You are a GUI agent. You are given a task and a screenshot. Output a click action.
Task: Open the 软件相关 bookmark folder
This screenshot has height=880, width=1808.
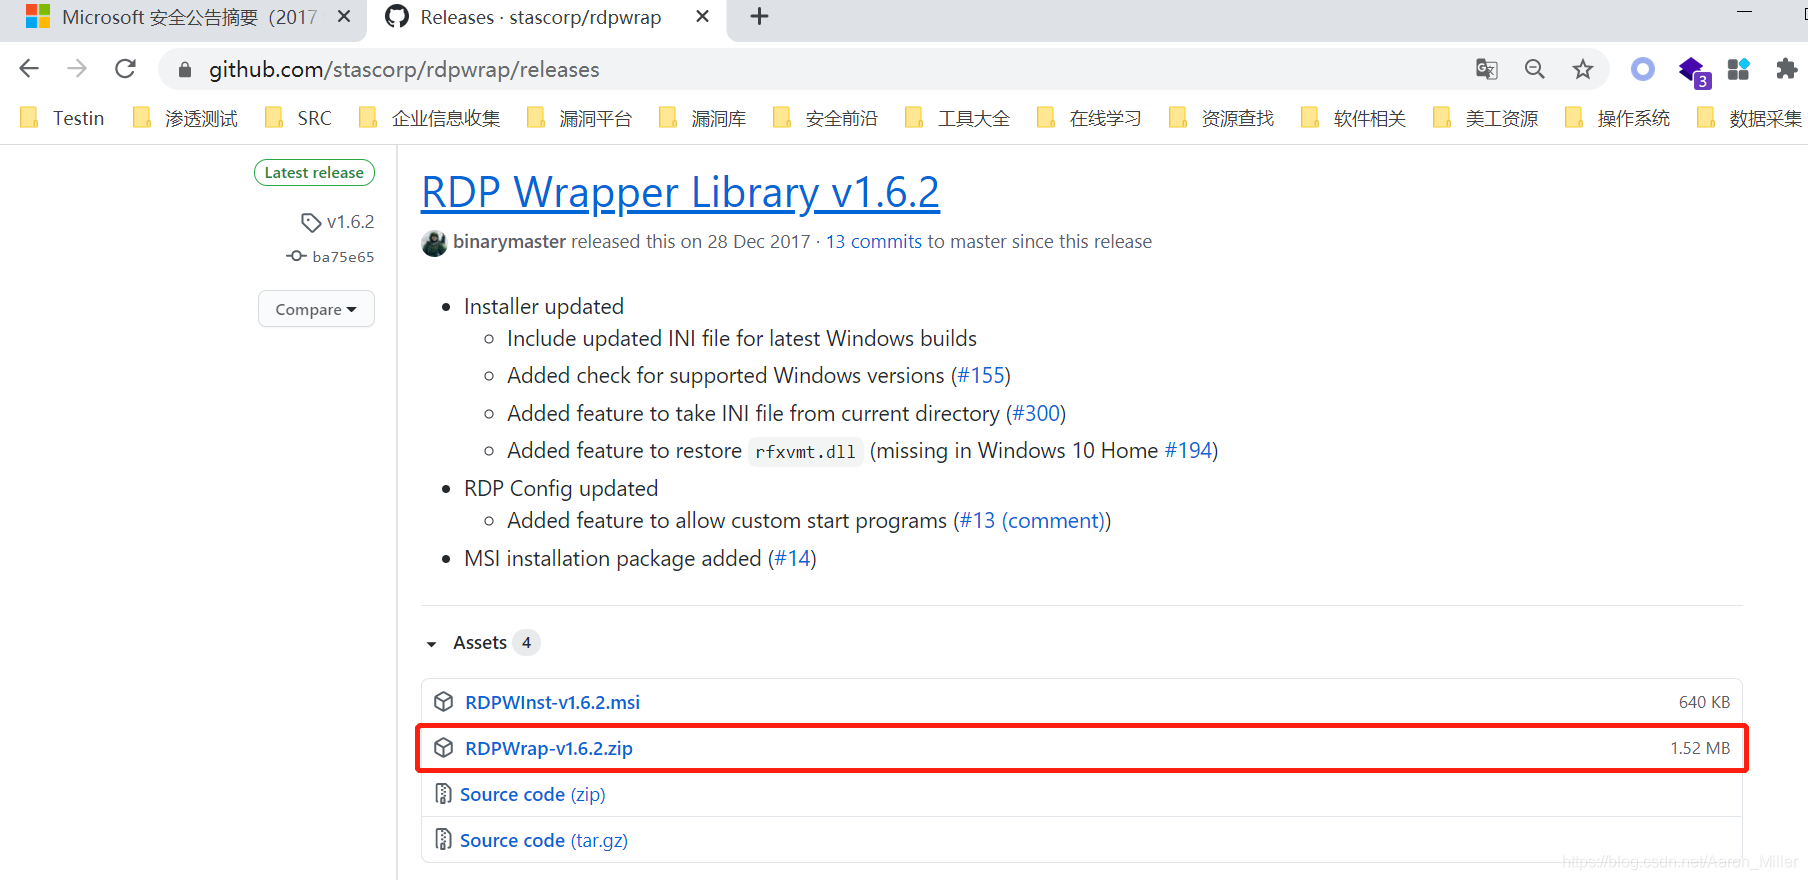click(x=1354, y=118)
